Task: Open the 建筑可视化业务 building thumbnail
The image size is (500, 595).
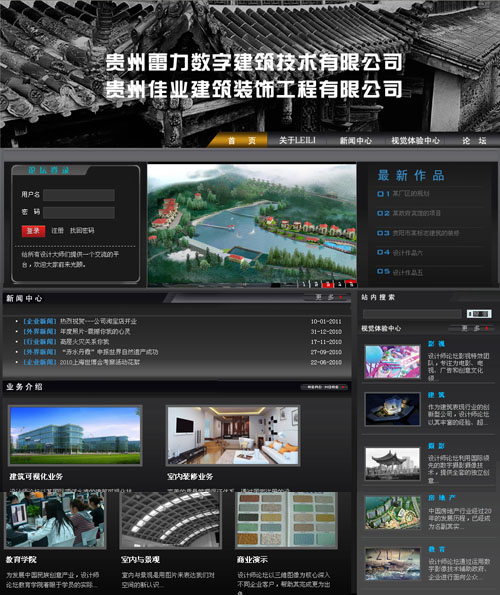Action: coord(75,436)
